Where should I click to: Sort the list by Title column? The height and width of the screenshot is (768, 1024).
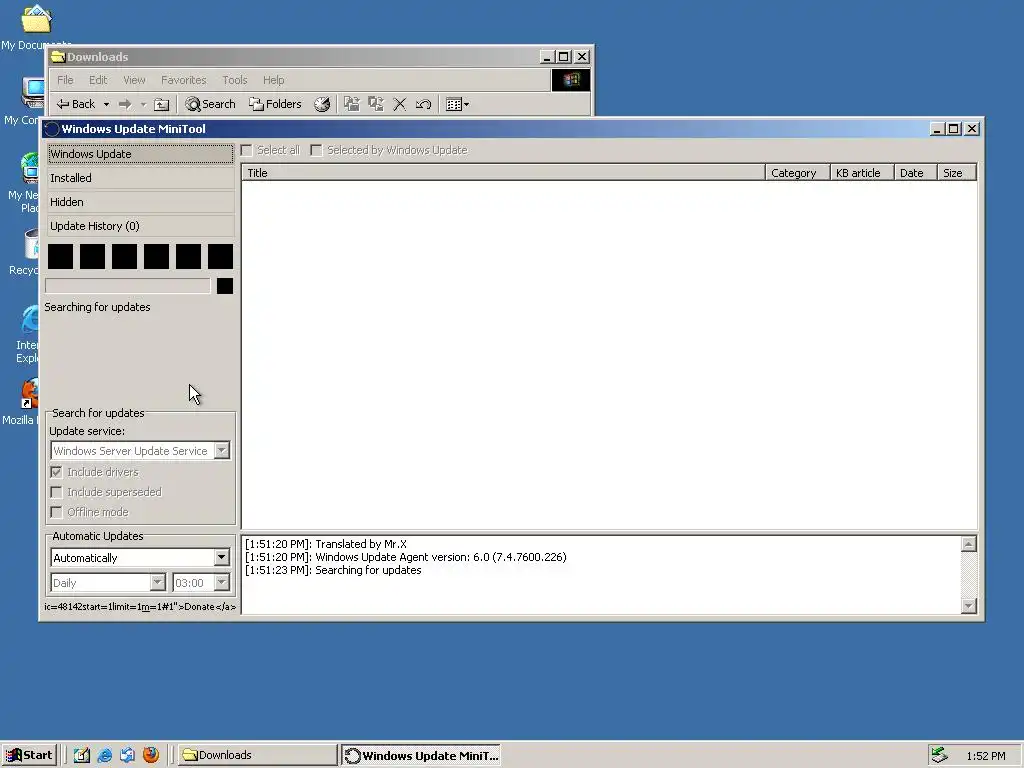click(504, 173)
